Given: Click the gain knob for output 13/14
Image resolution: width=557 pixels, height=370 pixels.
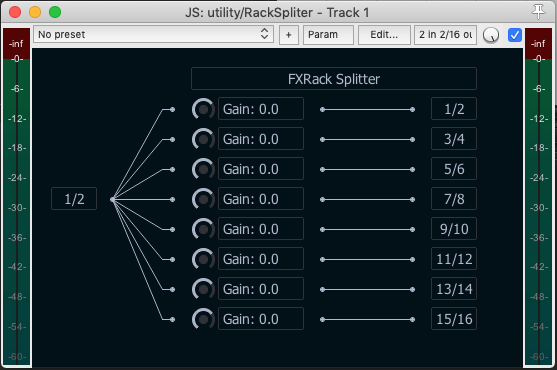Looking at the screenshot, I should pyautogui.click(x=203, y=289).
